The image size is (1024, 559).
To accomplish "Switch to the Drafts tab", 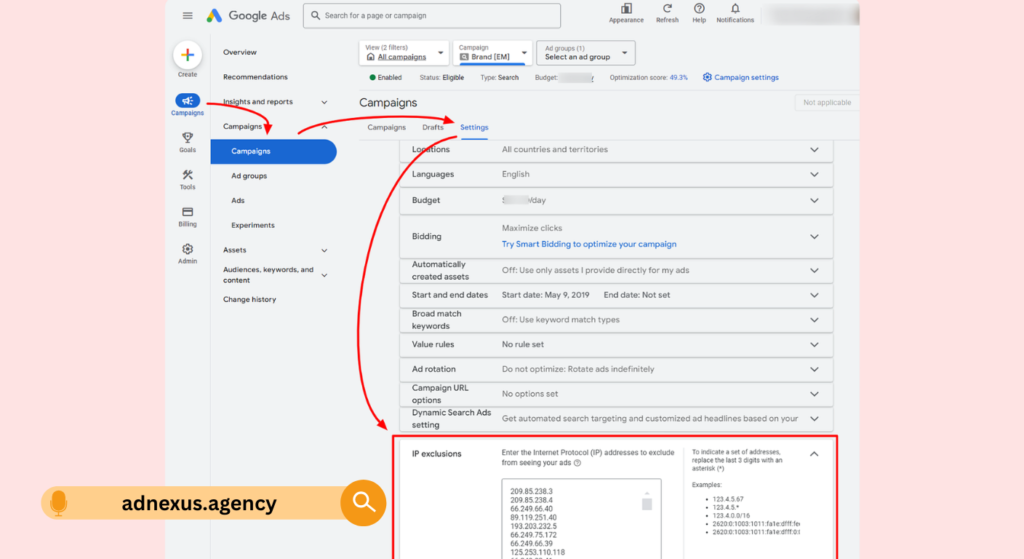I will click(432, 127).
